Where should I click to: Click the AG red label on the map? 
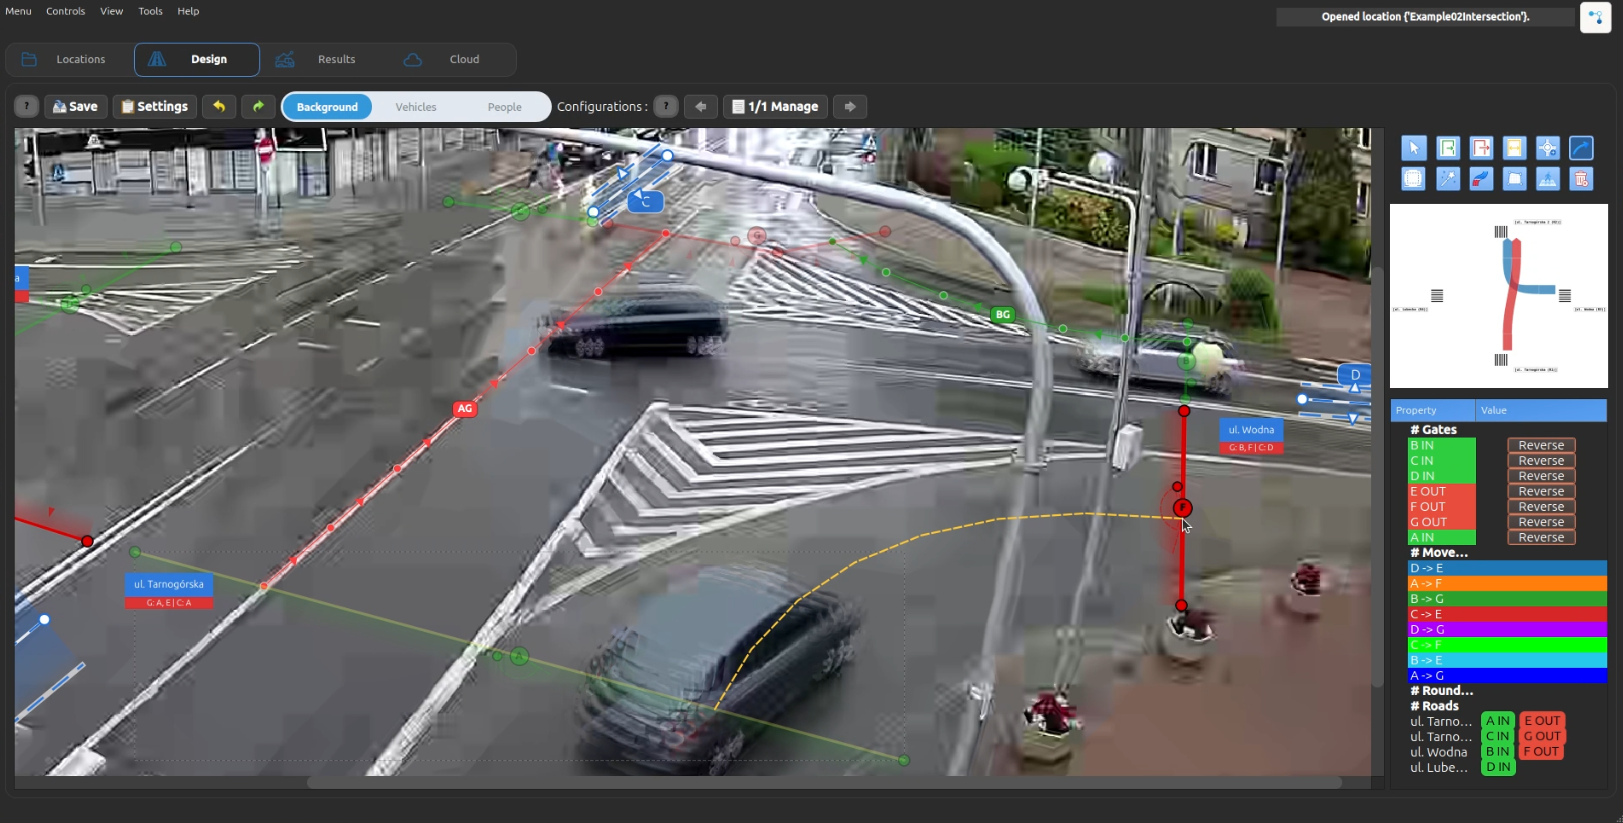(465, 408)
